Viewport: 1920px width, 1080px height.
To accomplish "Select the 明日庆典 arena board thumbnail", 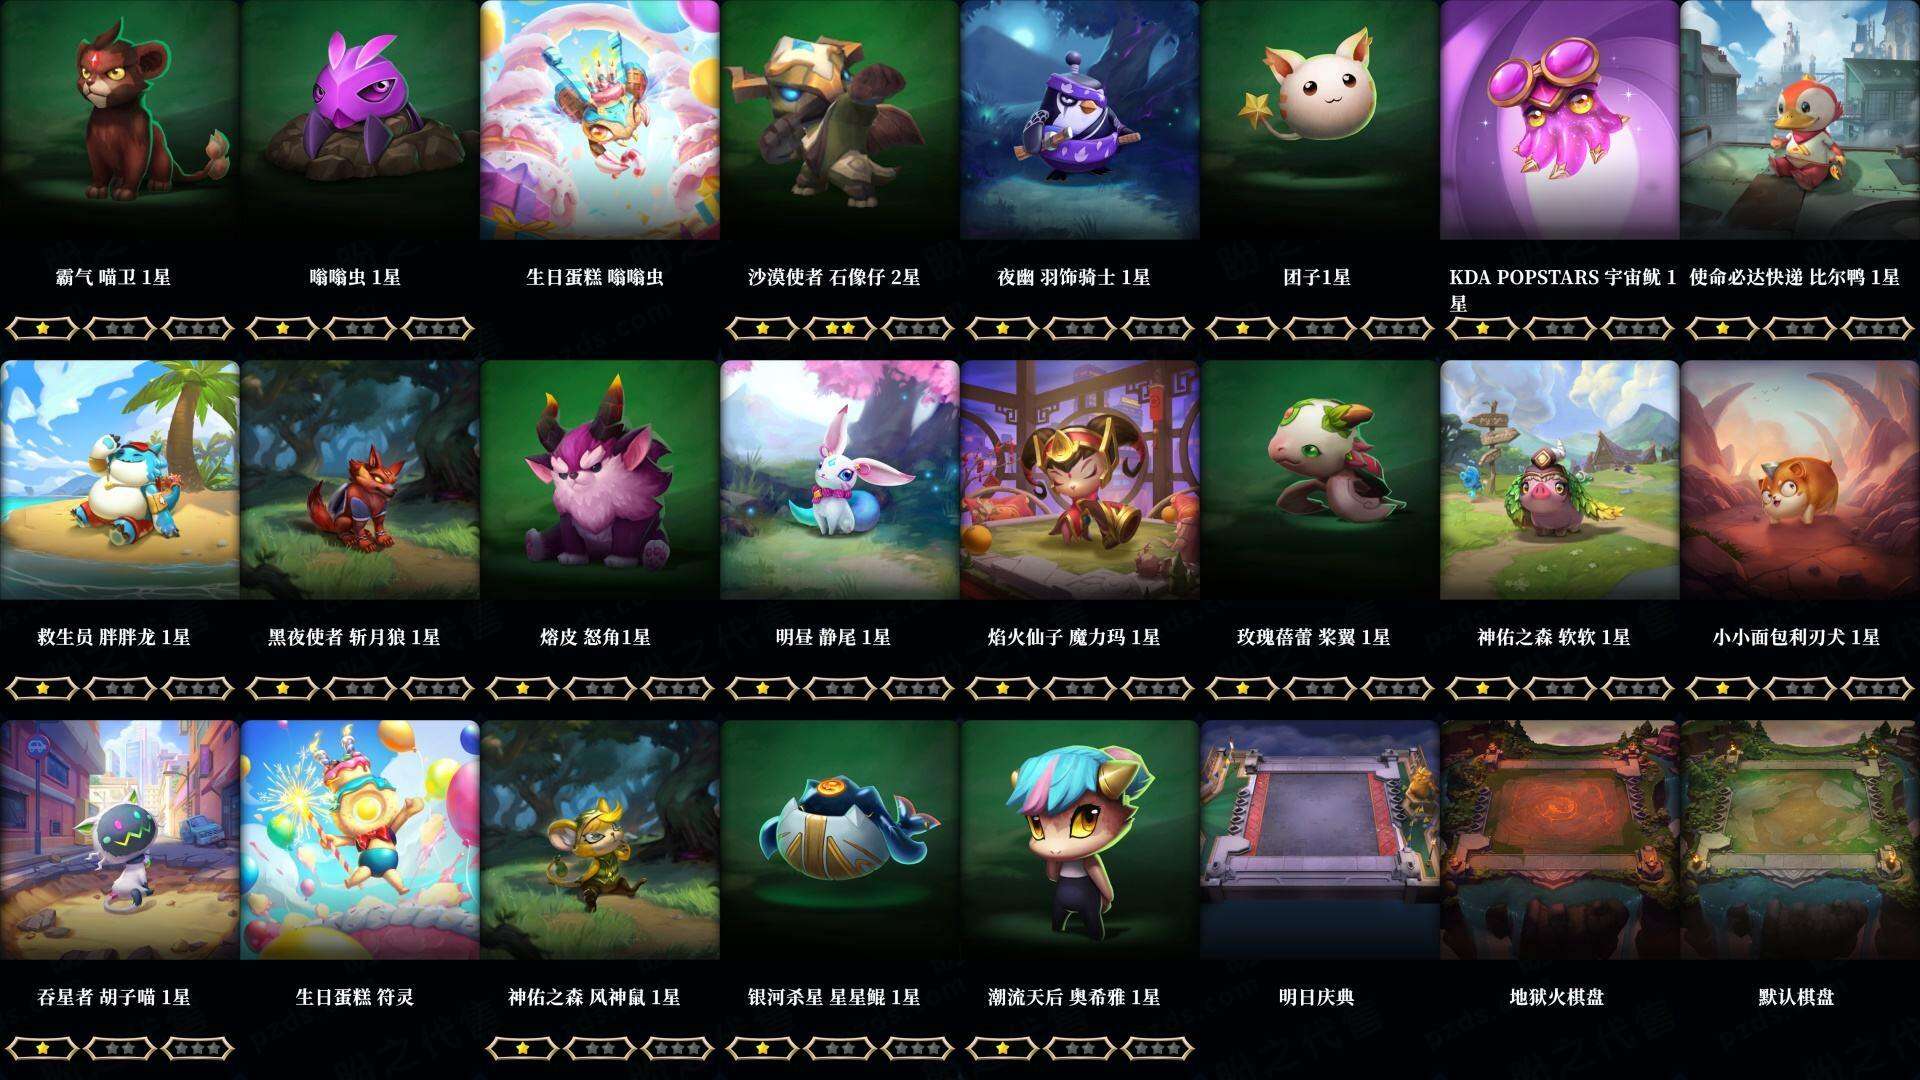I will tap(1320, 840).
